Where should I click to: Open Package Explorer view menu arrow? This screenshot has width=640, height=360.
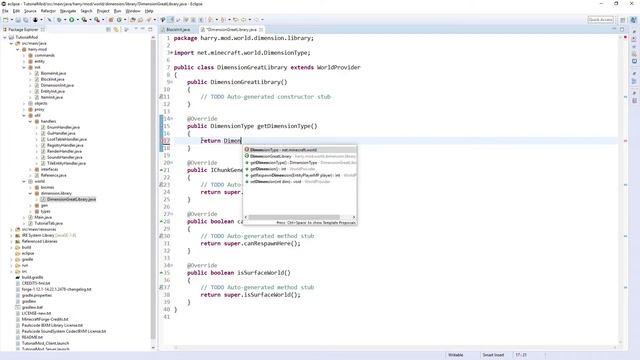click(136, 29)
